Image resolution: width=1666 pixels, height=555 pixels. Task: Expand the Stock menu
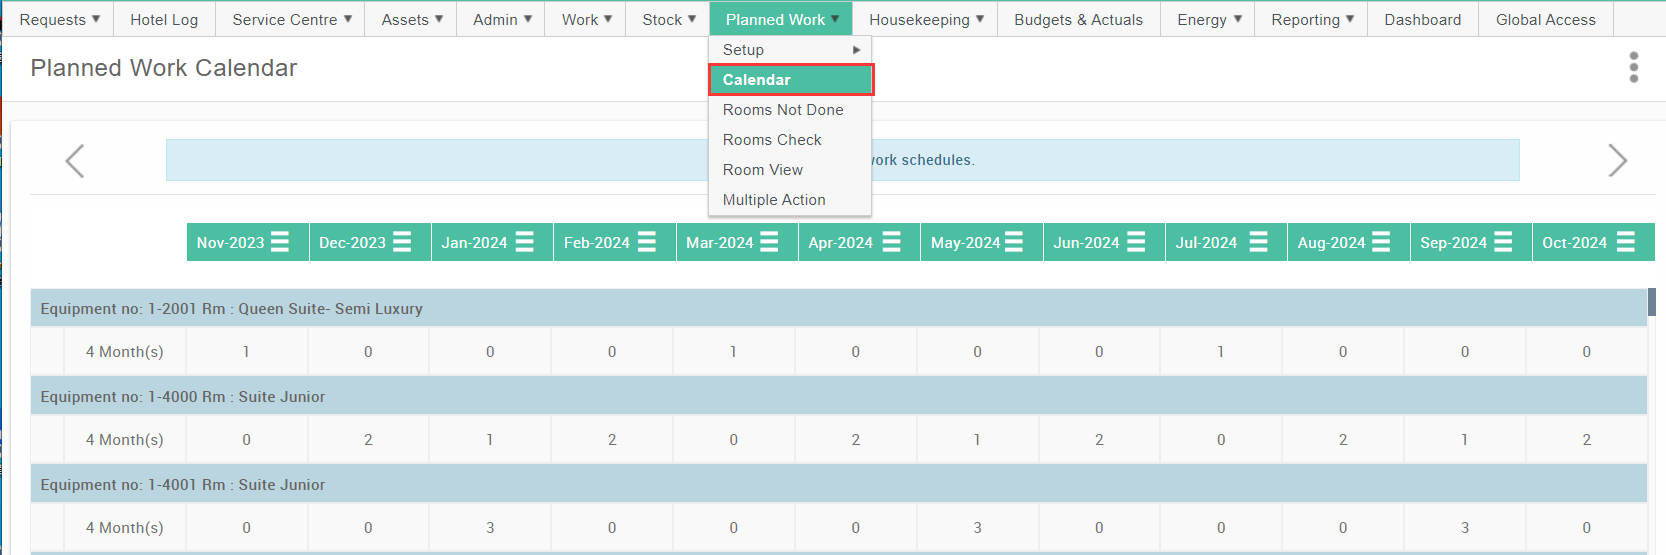pyautogui.click(x=668, y=19)
